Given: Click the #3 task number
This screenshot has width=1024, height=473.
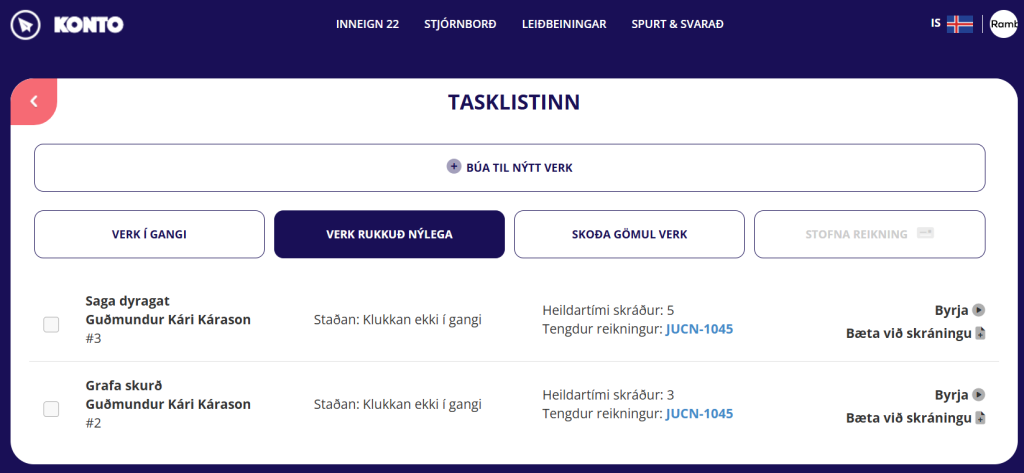Looking at the screenshot, I should (x=93, y=338).
